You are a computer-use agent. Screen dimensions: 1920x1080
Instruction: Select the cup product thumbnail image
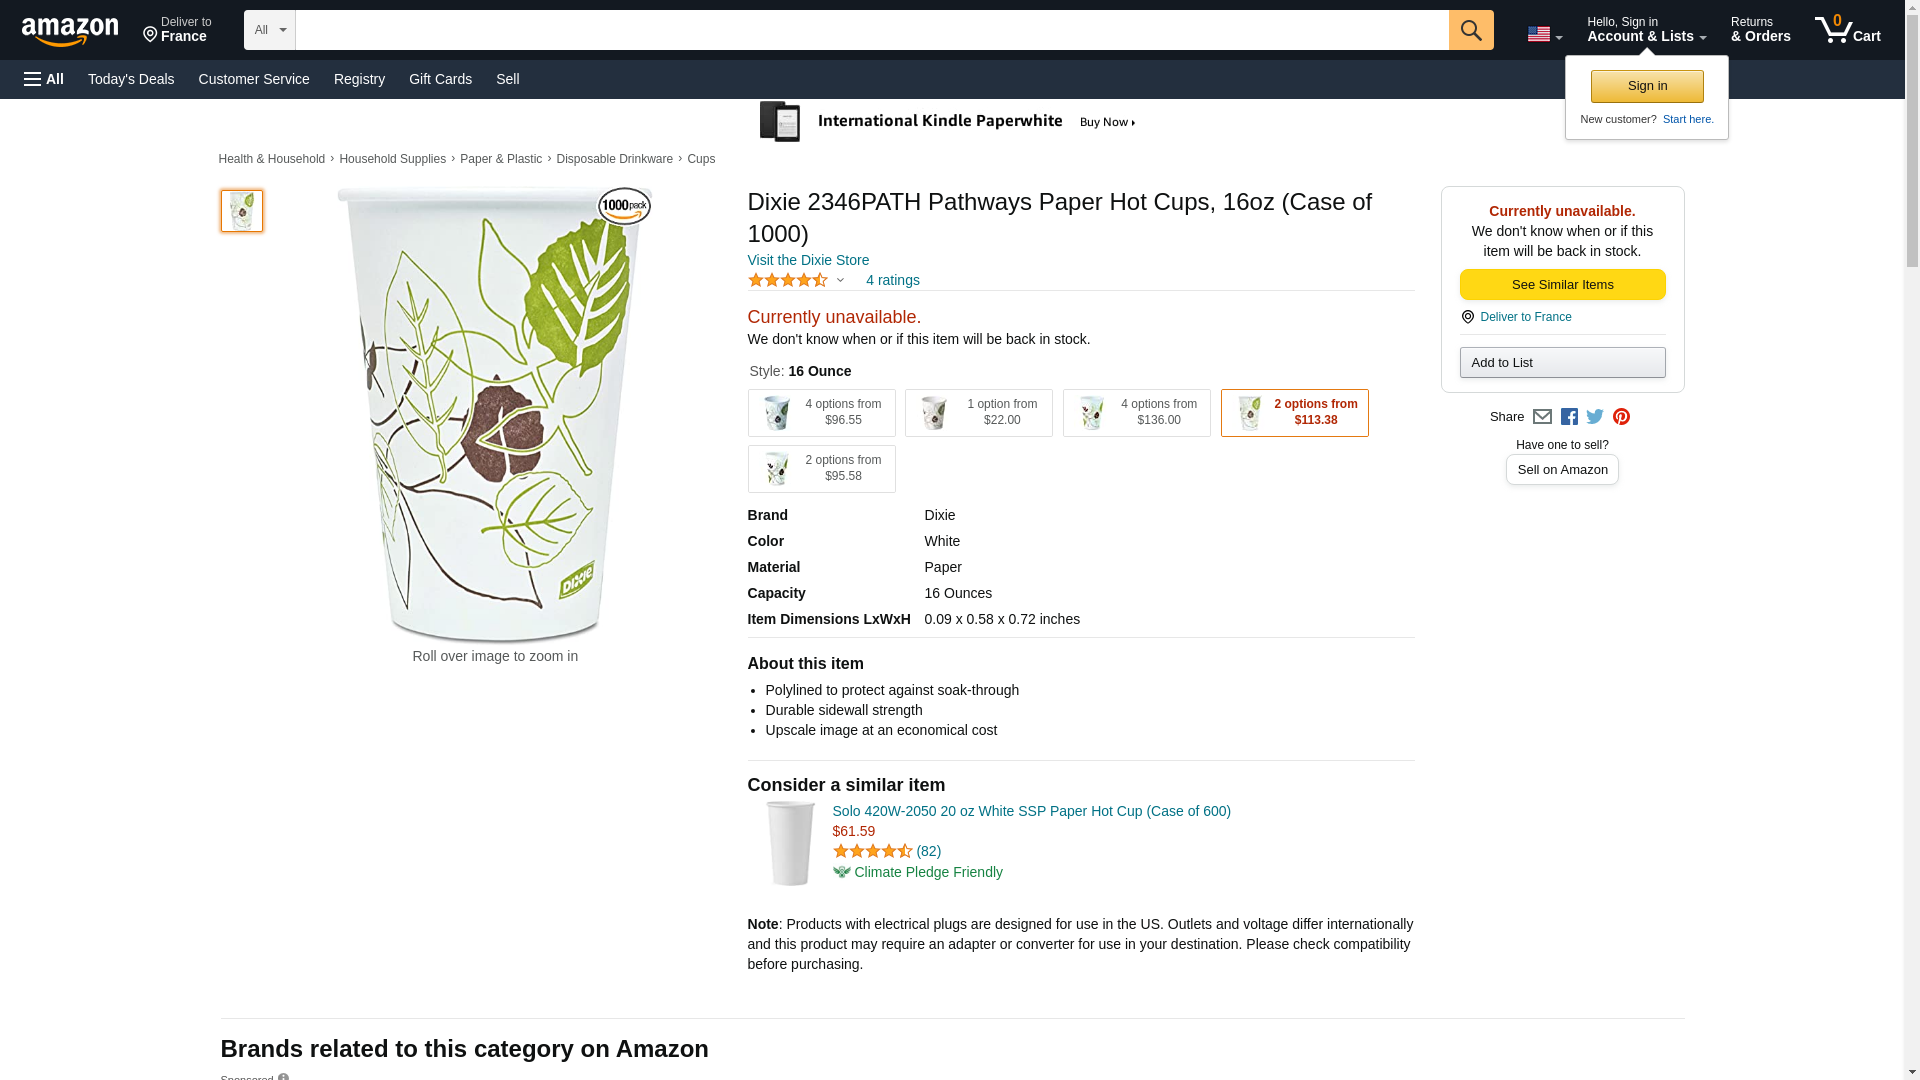click(x=242, y=211)
